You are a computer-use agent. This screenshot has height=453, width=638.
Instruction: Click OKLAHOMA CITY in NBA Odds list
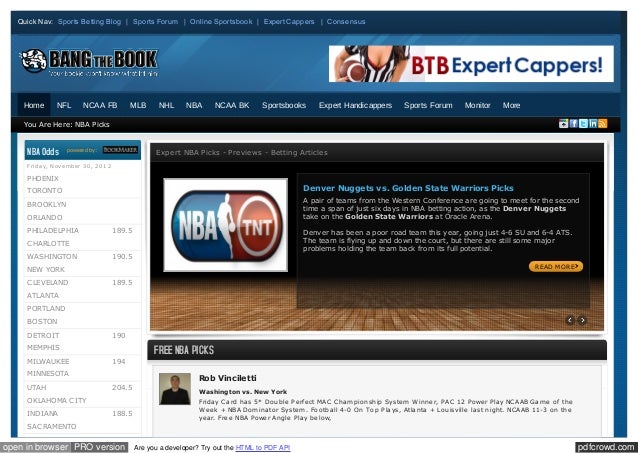[x=57, y=400]
